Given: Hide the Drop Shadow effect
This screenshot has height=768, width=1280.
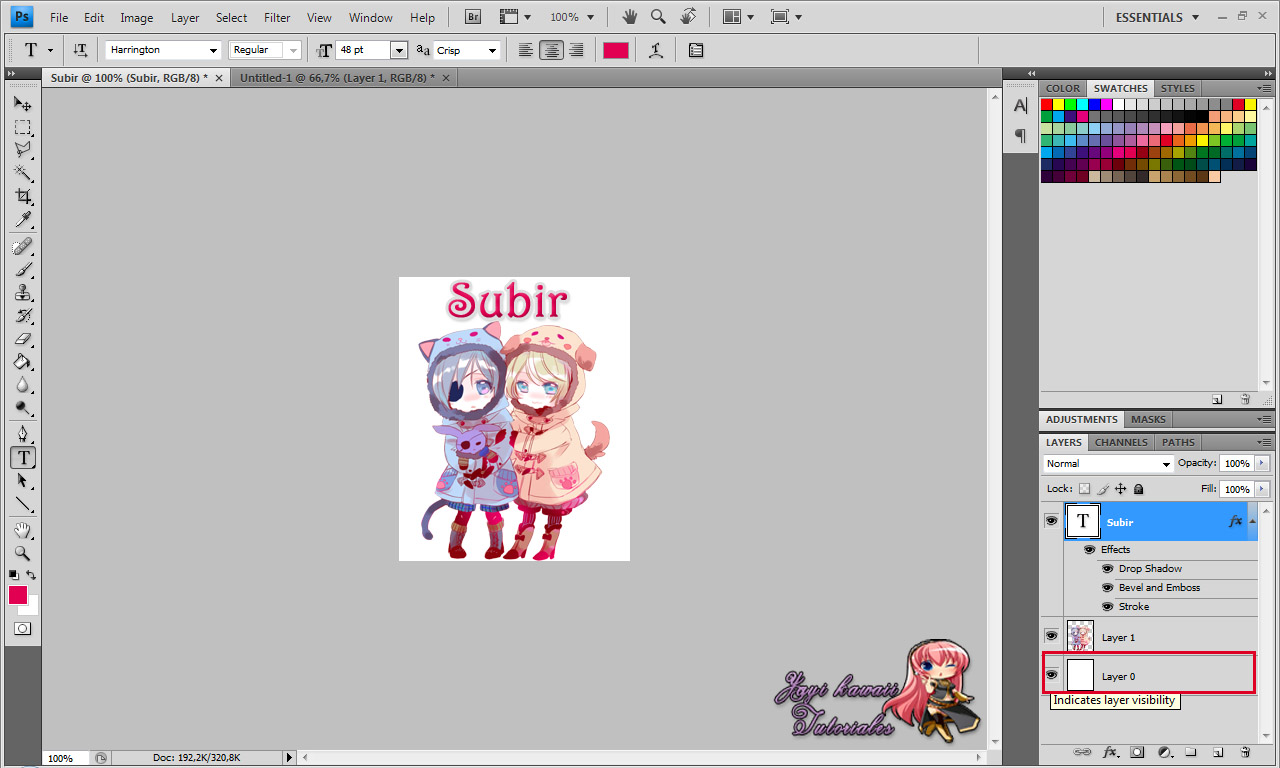Looking at the screenshot, I should (x=1107, y=568).
